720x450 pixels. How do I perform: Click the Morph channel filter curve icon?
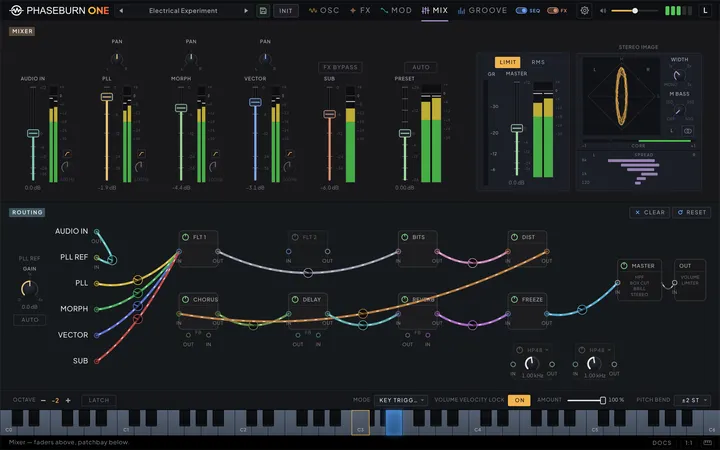[x=215, y=154]
